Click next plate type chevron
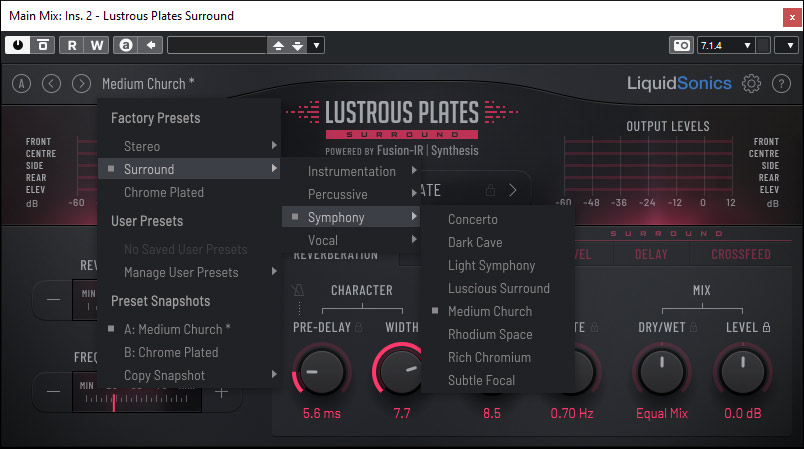 (513, 190)
